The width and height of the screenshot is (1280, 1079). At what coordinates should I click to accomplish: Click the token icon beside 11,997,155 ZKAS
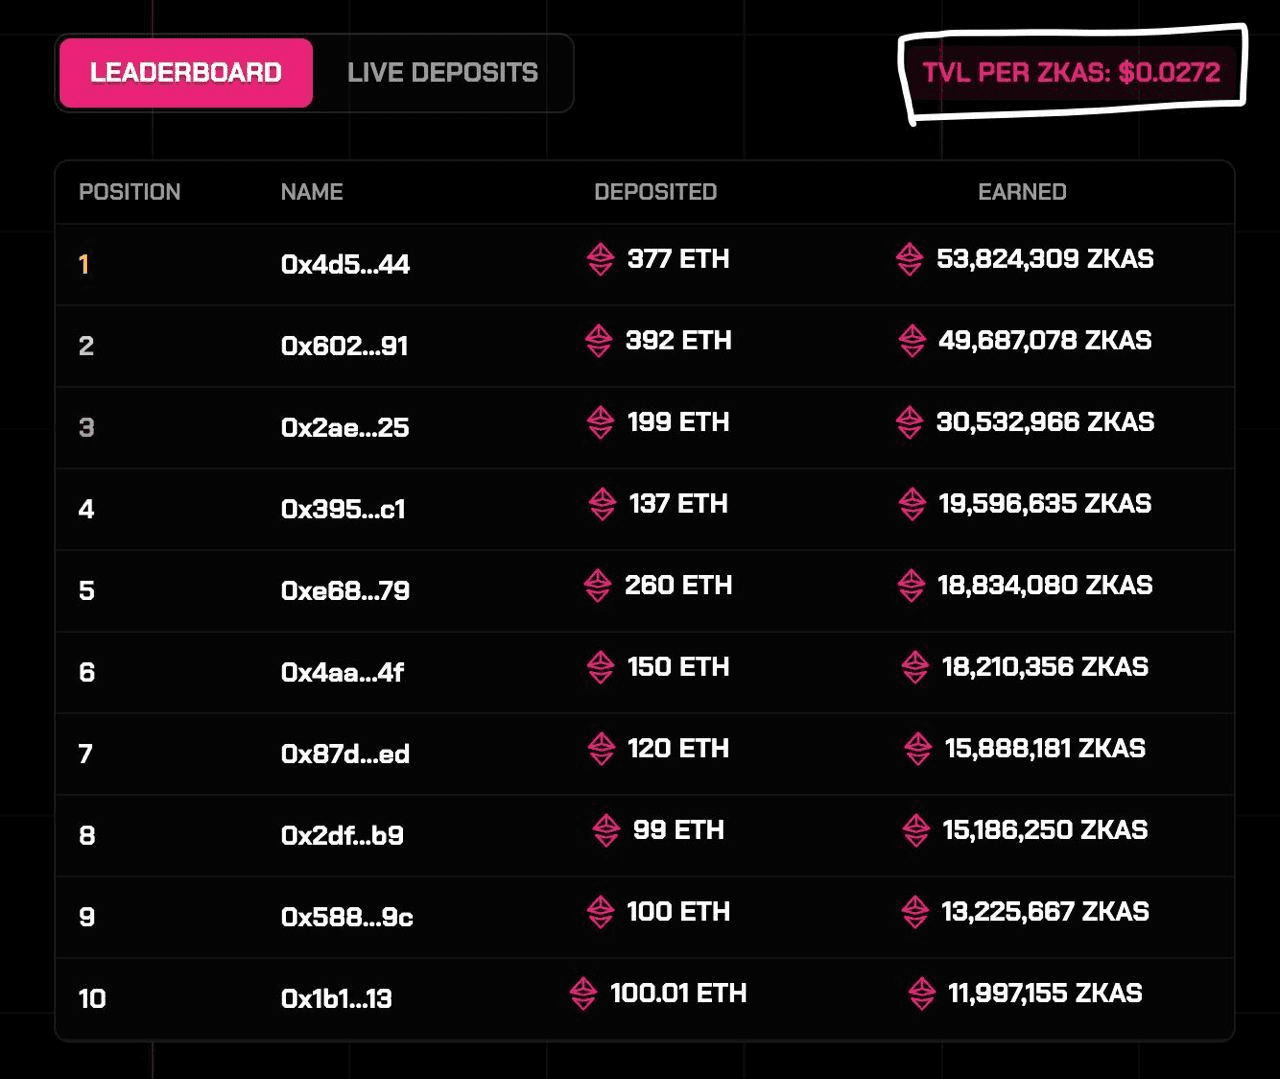(921, 993)
